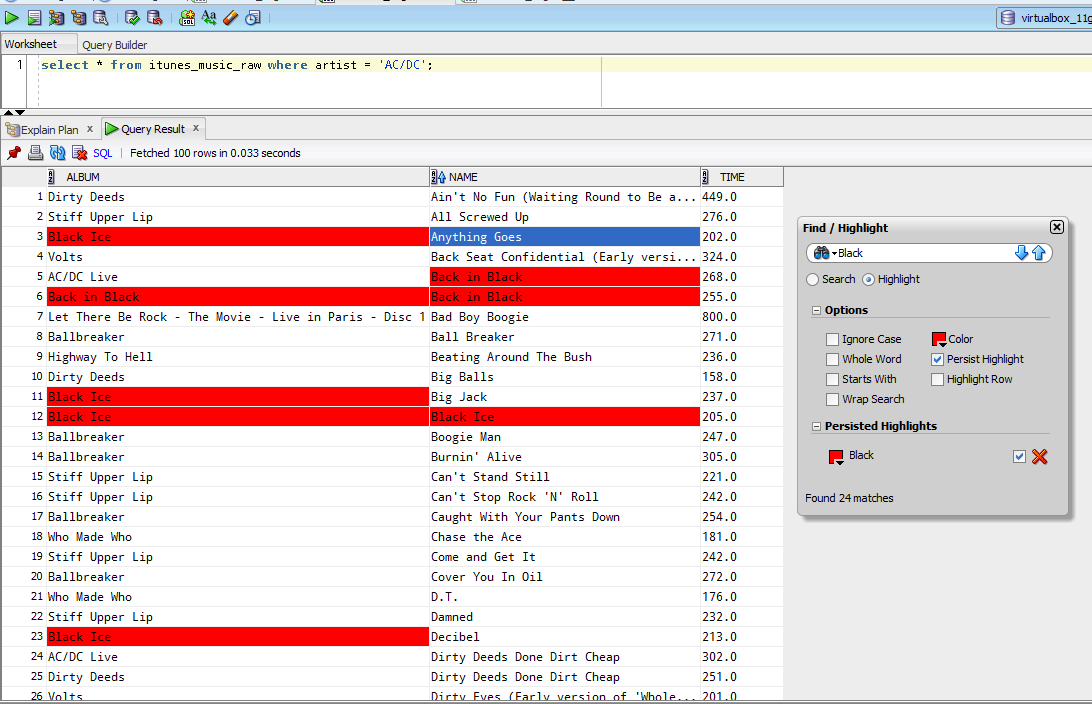Change the highlight Color swatch
The height and width of the screenshot is (704, 1092).
[938, 339]
